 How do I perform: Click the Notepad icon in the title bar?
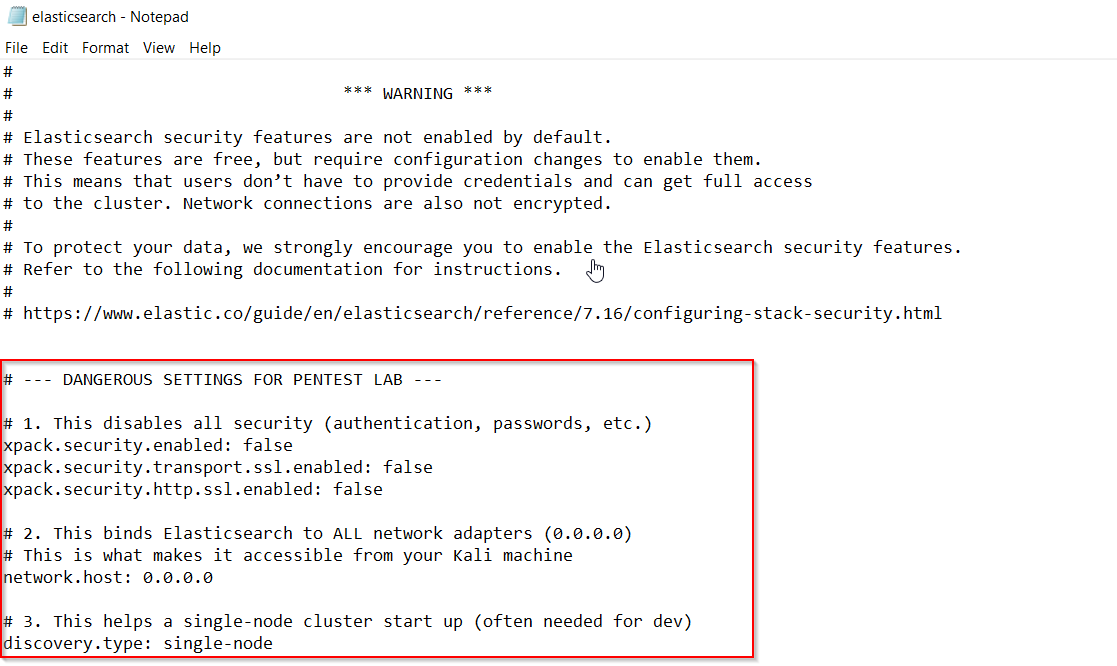coord(17,16)
